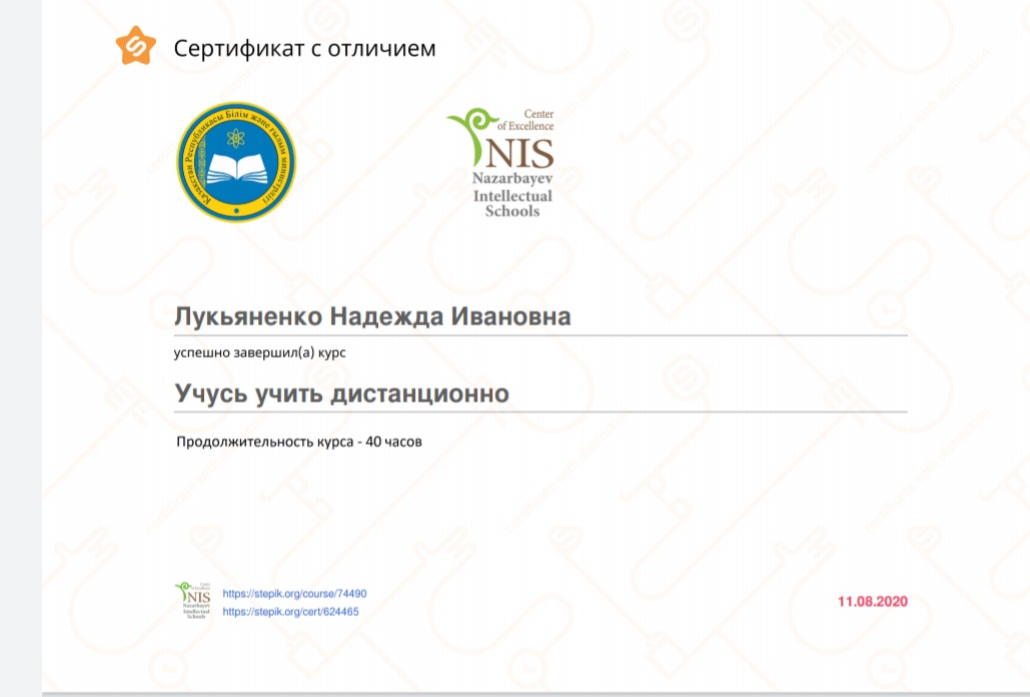Screen dimensions: 1030x697
Task: Click "Nazarbayev Intellectual Schools" text under large logo
Action: click(512, 193)
